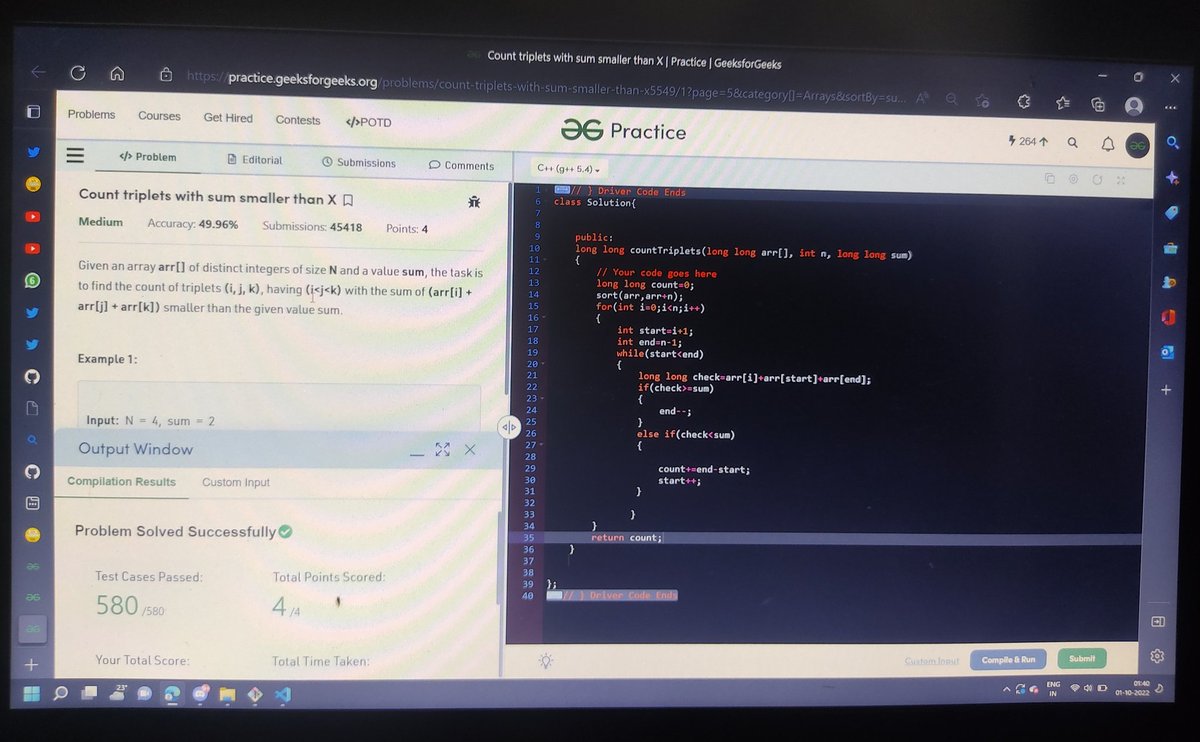
Task: Copy code with the editor copy icon
Action: pos(1049,179)
